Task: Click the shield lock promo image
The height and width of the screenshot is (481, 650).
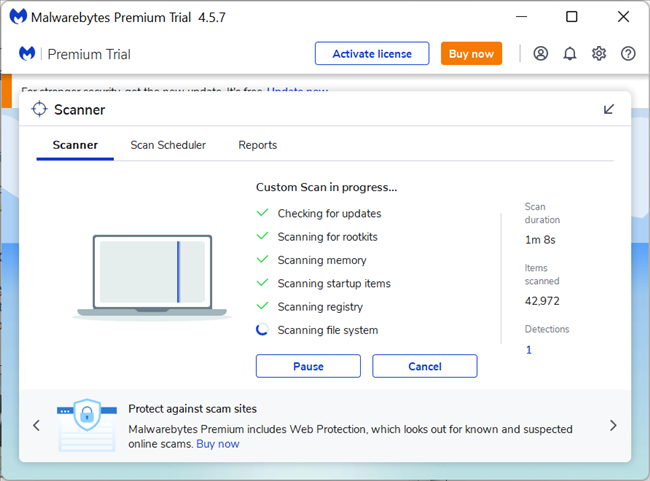Action: (x=87, y=425)
